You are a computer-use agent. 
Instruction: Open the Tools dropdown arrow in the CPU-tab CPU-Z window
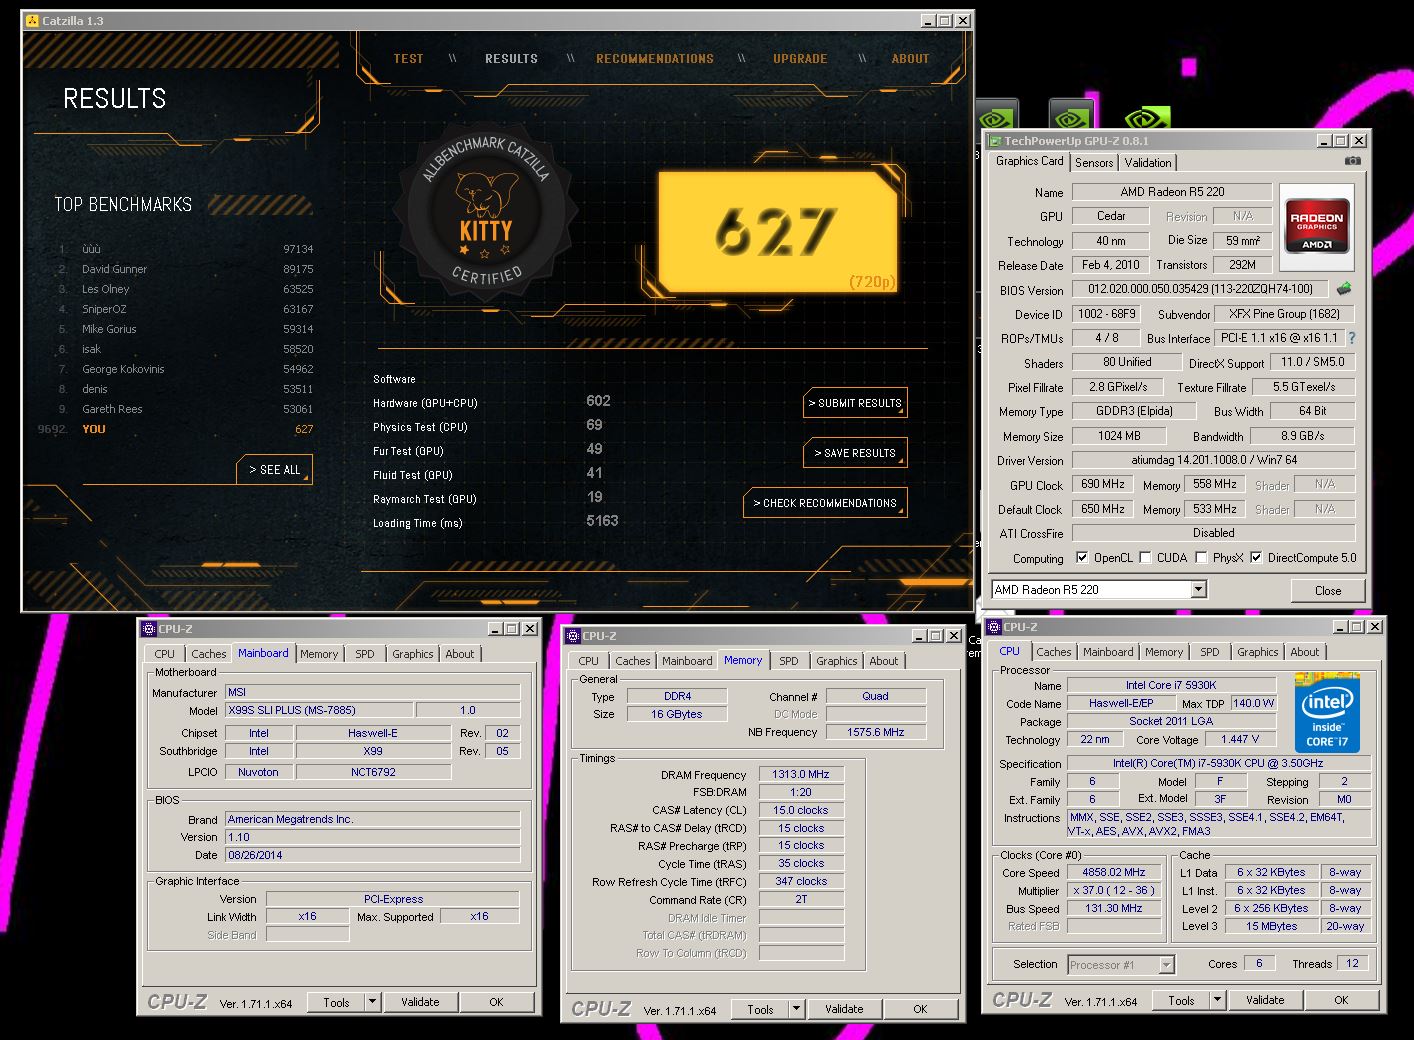pos(1217,1000)
